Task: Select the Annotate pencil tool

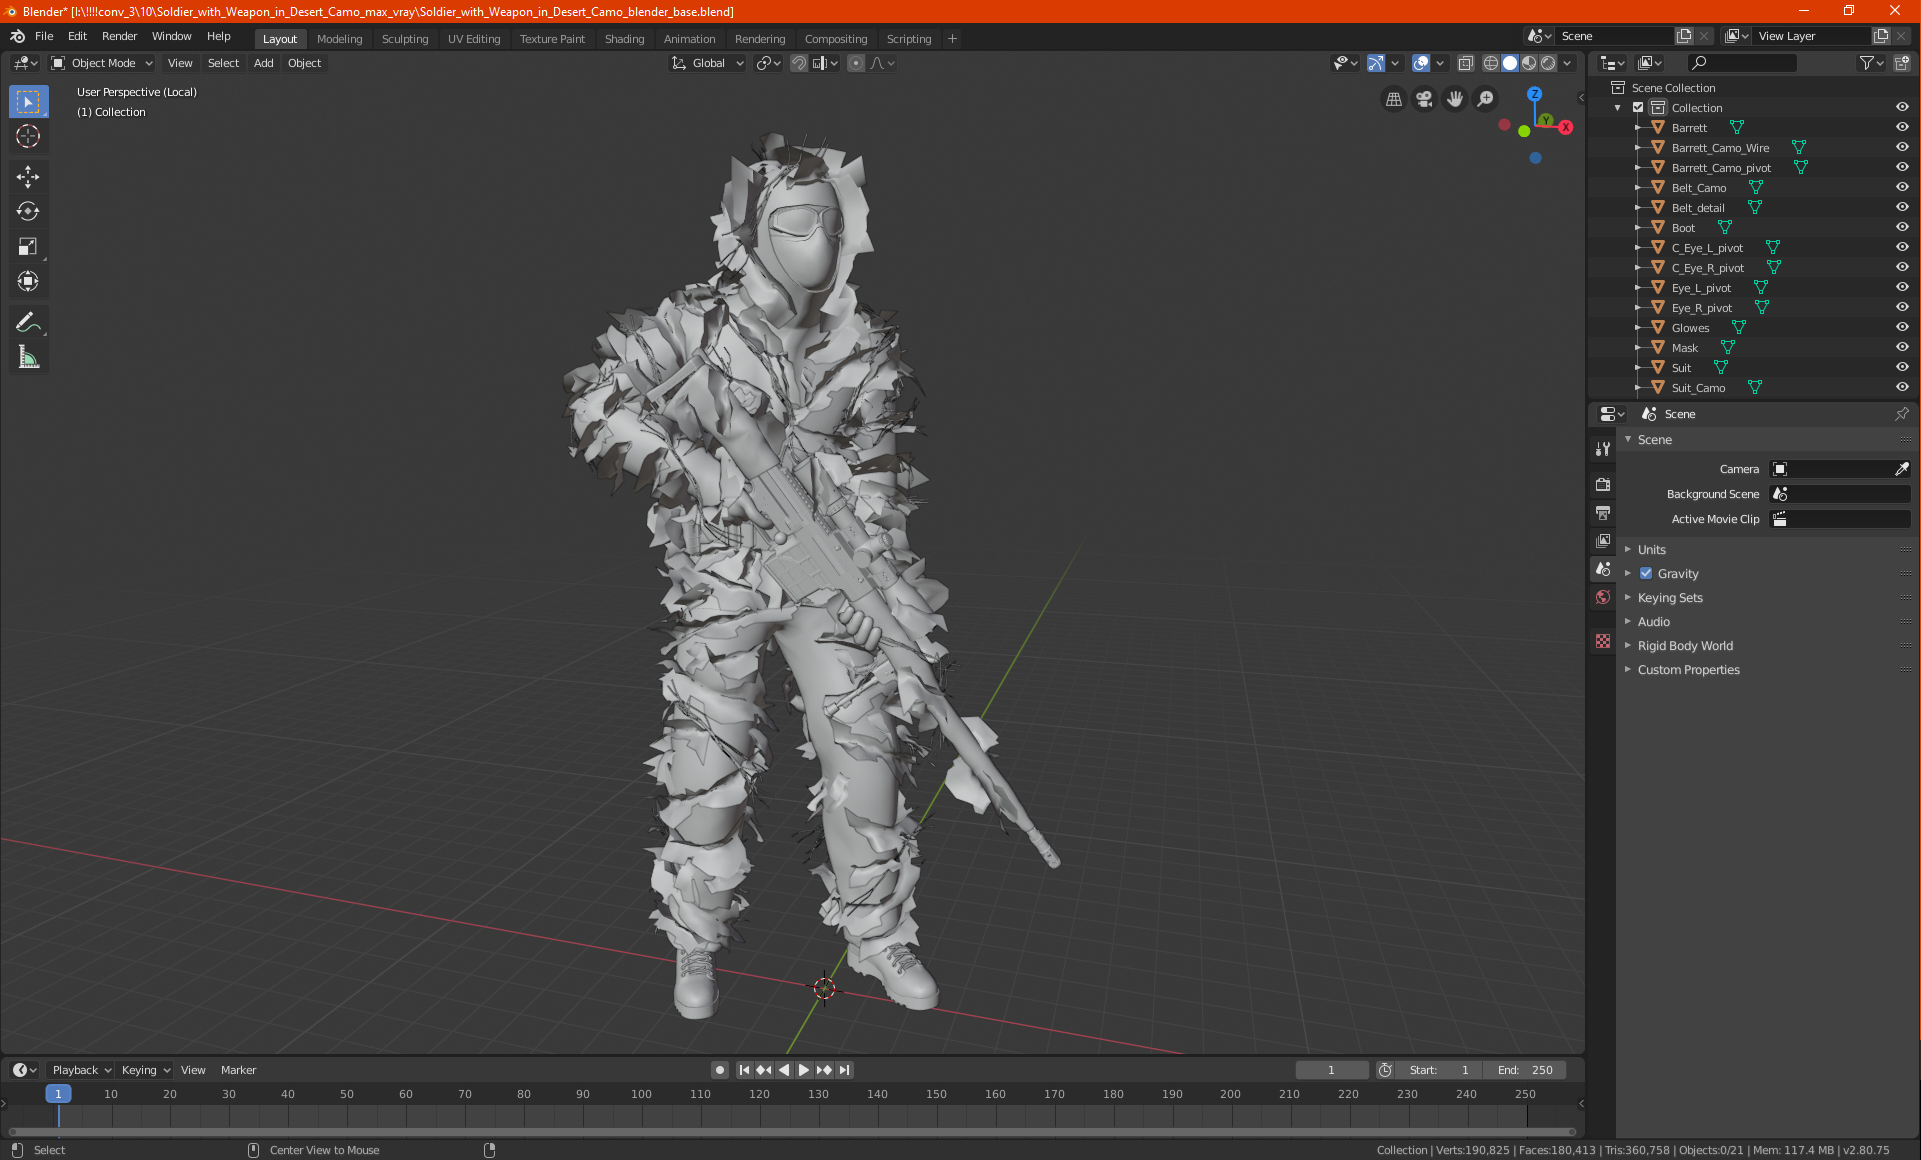Action: [x=28, y=322]
